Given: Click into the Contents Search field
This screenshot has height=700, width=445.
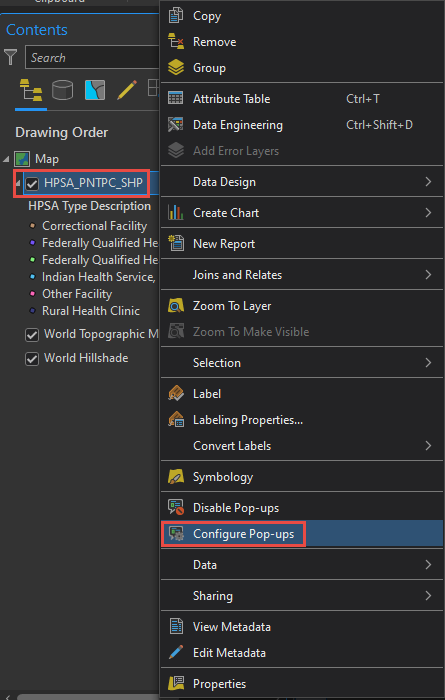Looking at the screenshot, I should pos(91,58).
